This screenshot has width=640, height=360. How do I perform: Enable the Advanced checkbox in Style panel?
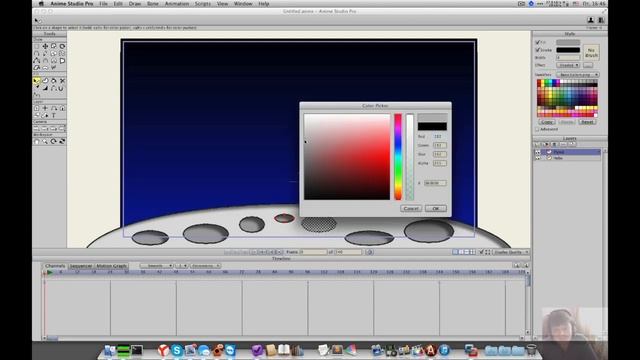537,129
